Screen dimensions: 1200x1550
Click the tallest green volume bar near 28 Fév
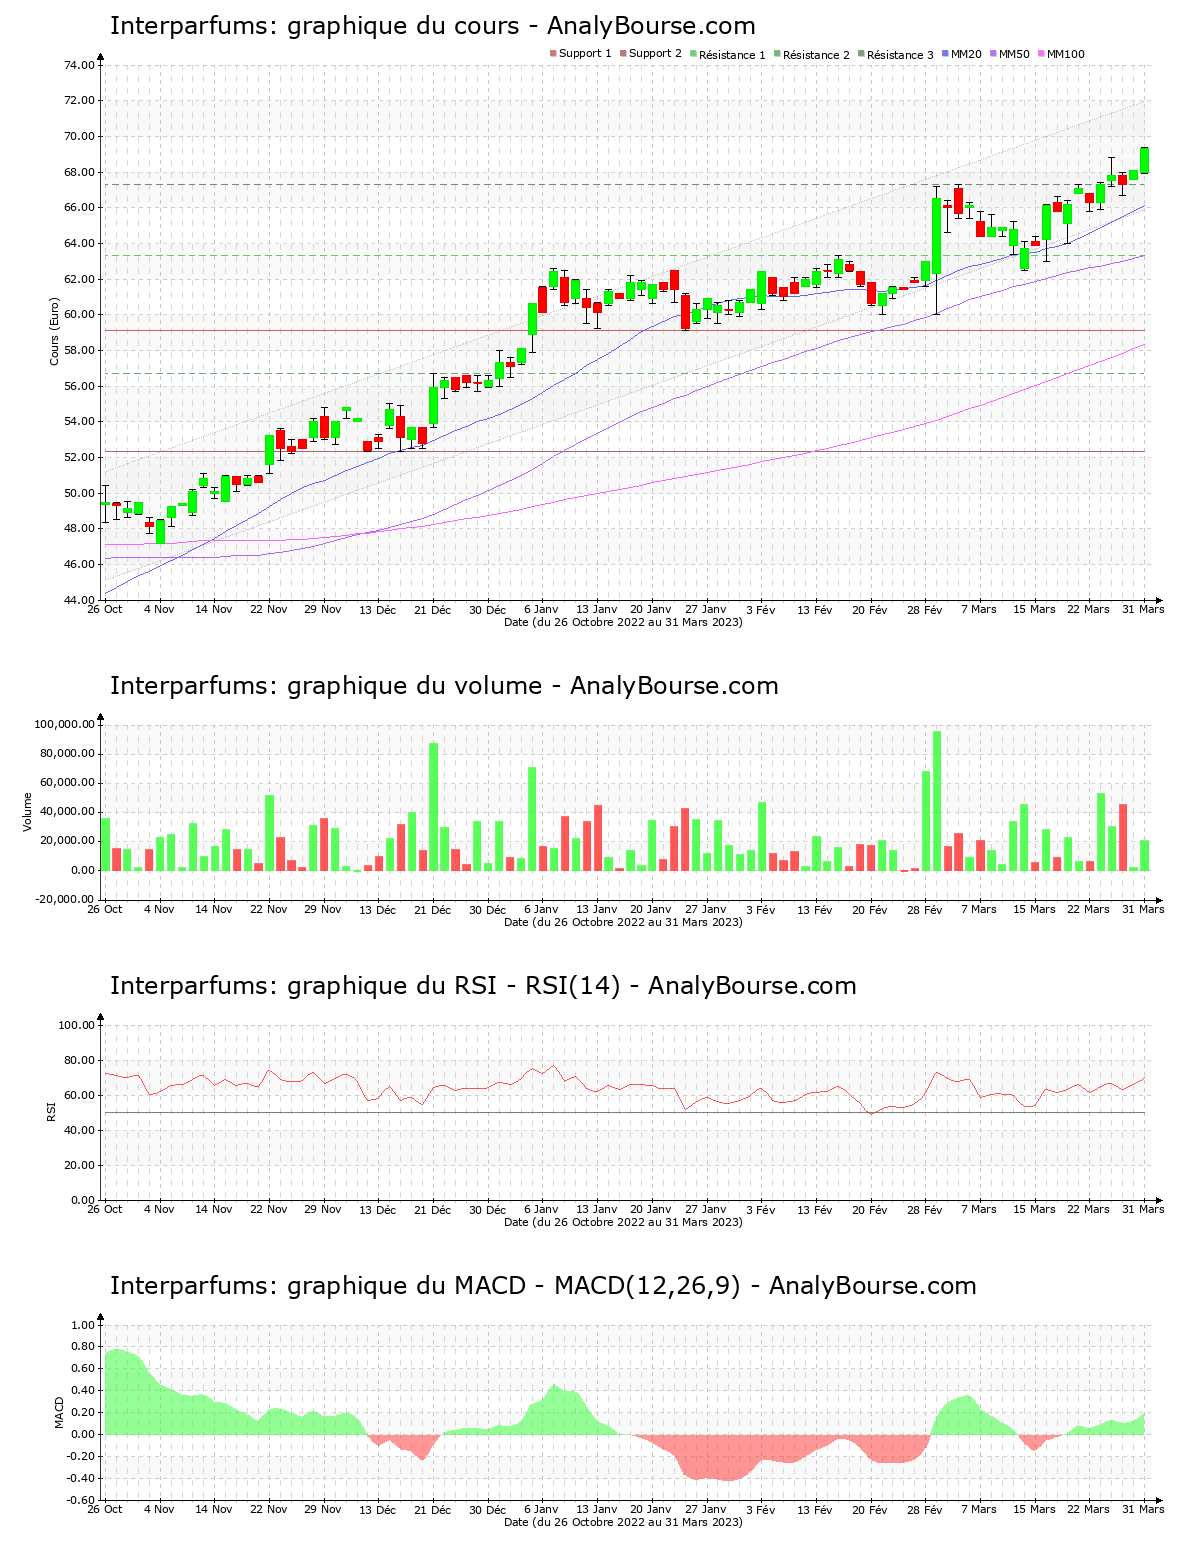coord(937,800)
